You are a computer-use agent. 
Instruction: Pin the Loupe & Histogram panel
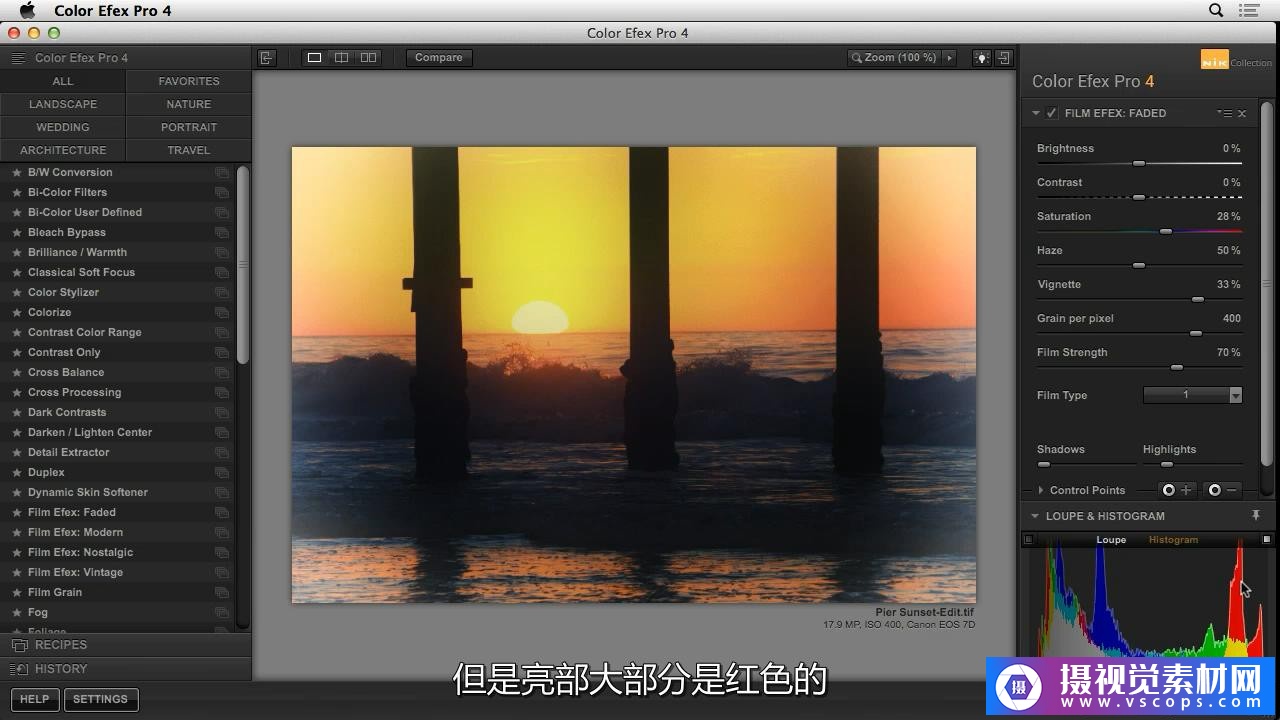pyautogui.click(x=1256, y=516)
